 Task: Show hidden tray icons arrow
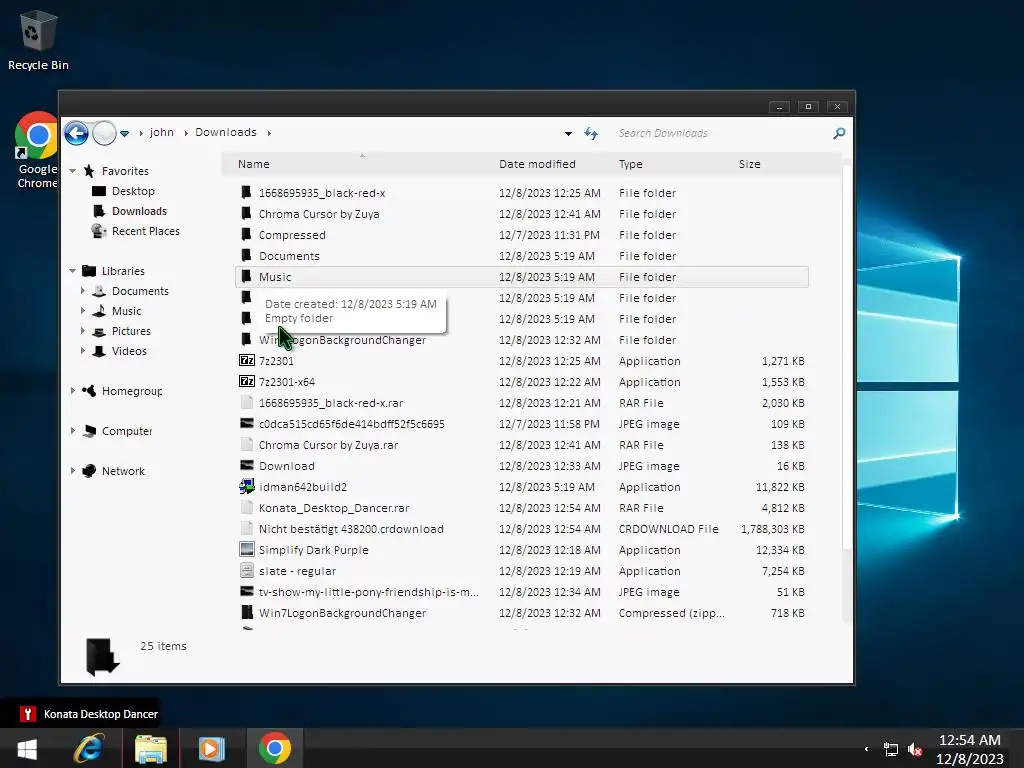(x=867, y=749)
